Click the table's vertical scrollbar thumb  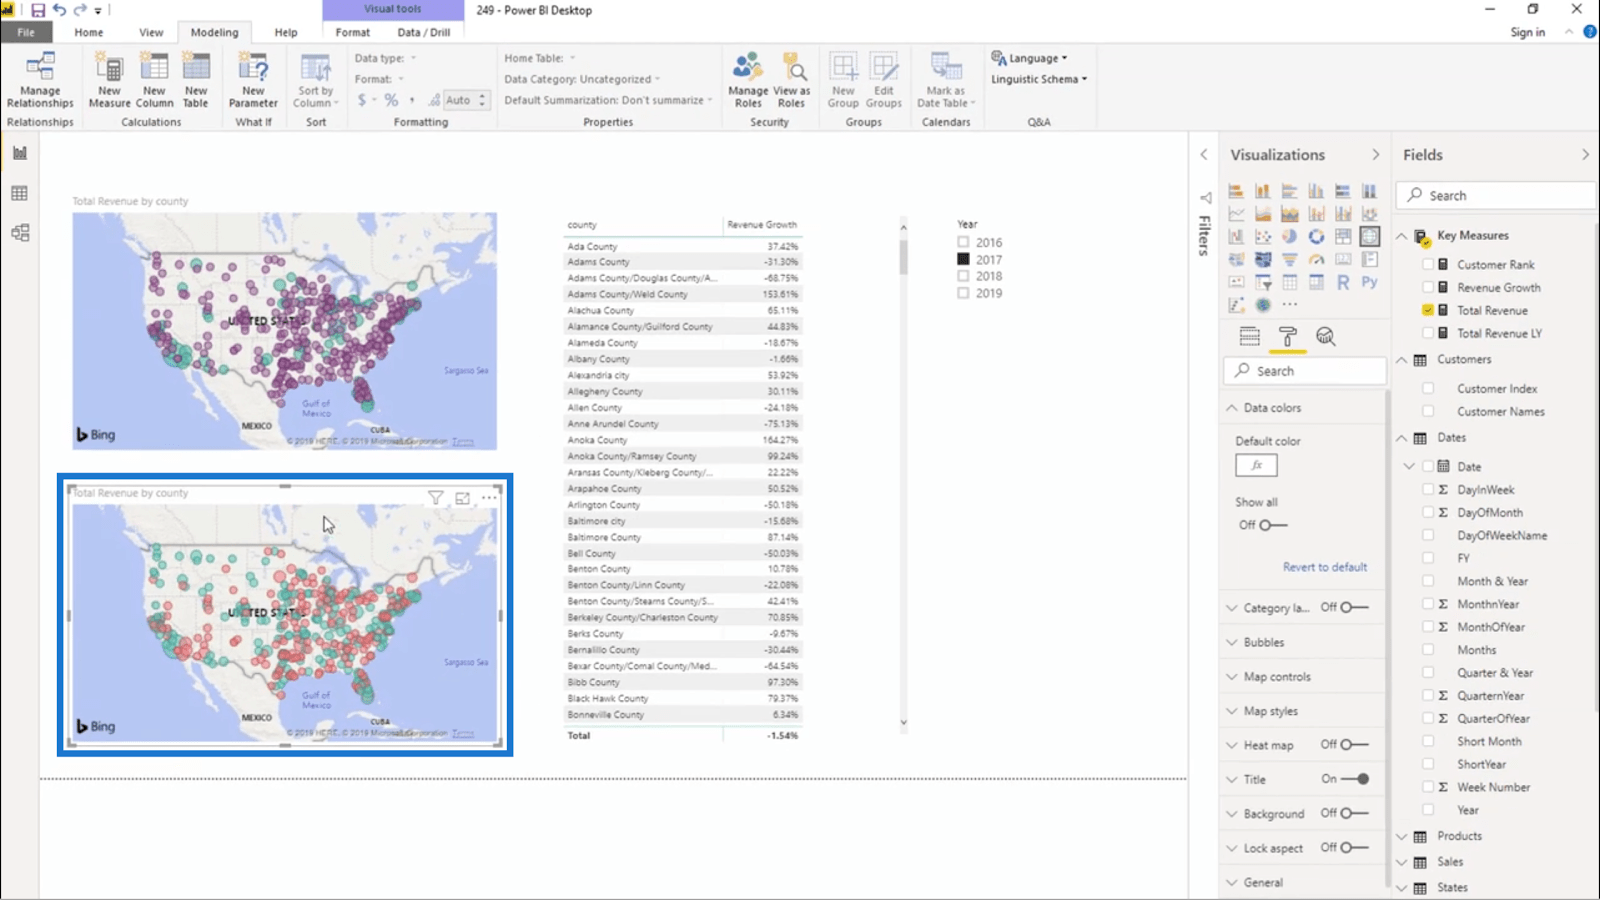pos(904,256)
